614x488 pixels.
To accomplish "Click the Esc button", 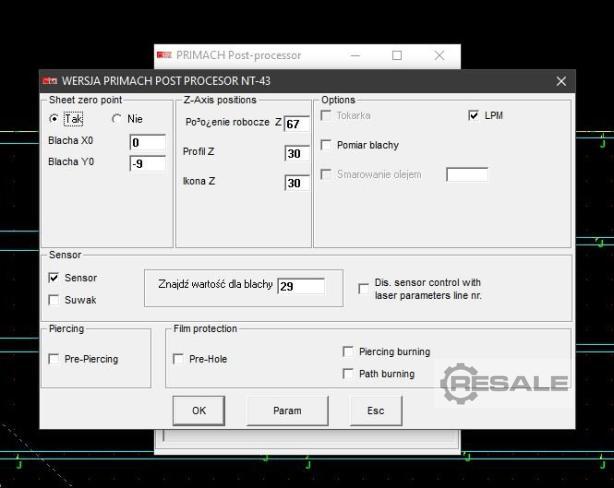I will (376, 410).
